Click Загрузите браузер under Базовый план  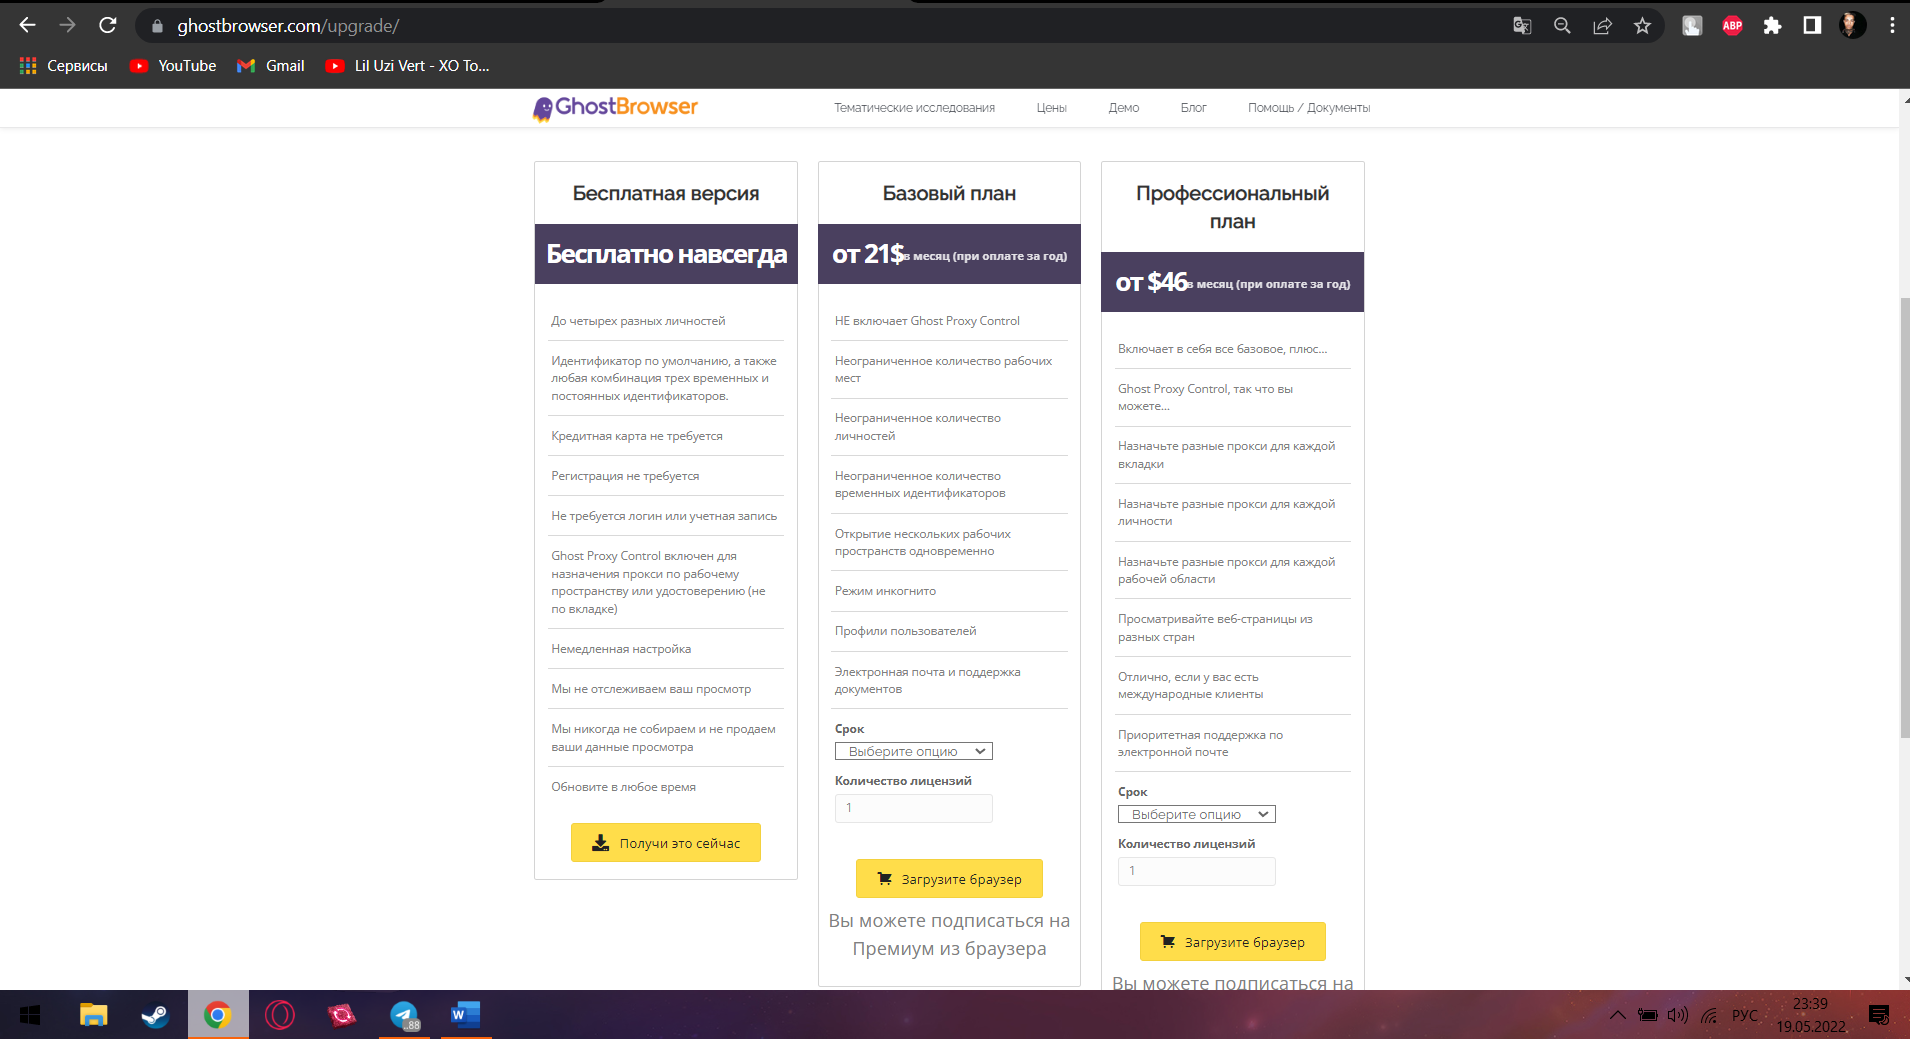949,879
